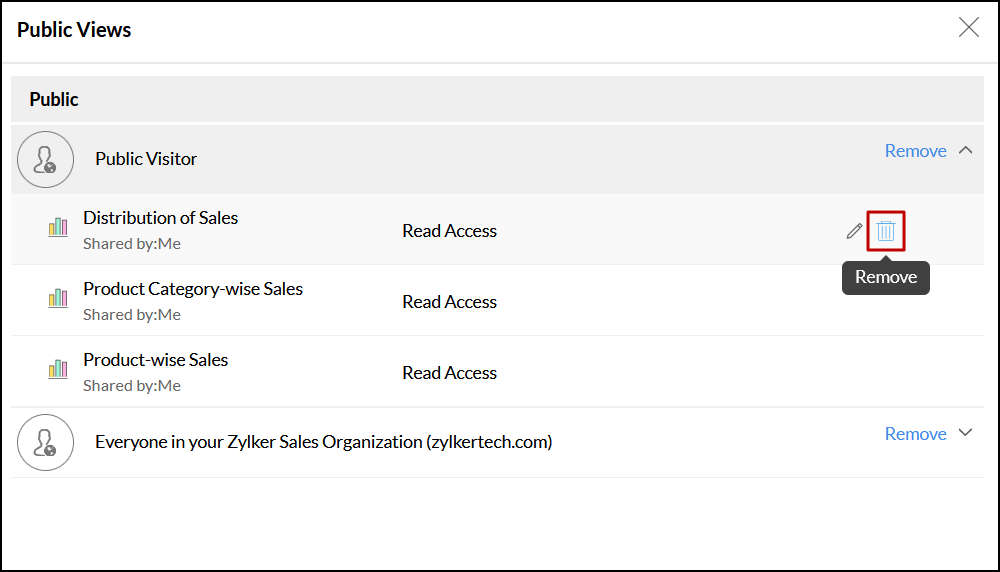This screenshot has height=572, width=1000.
Task: Remove the Public Visitor sharing
Action: [915, 151]
